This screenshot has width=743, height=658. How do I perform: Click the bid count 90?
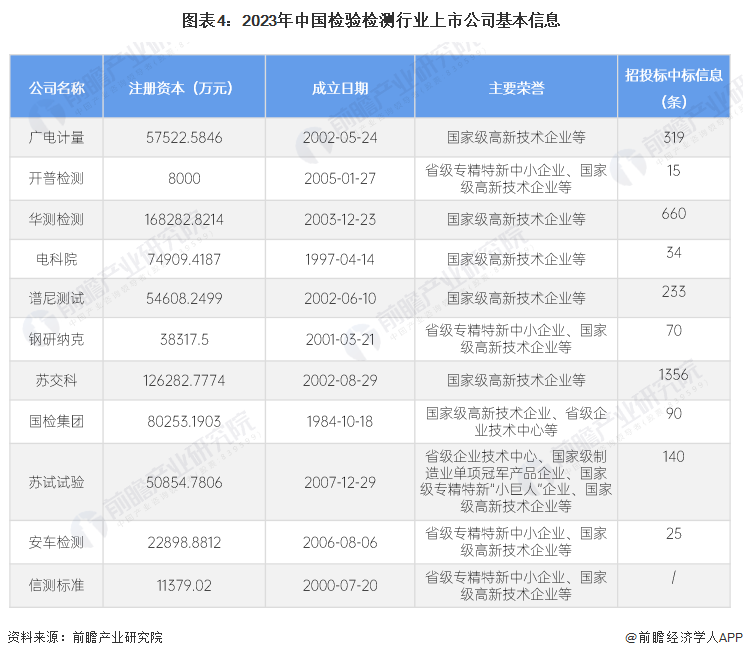pyautogui.click(x=673, y=414)
